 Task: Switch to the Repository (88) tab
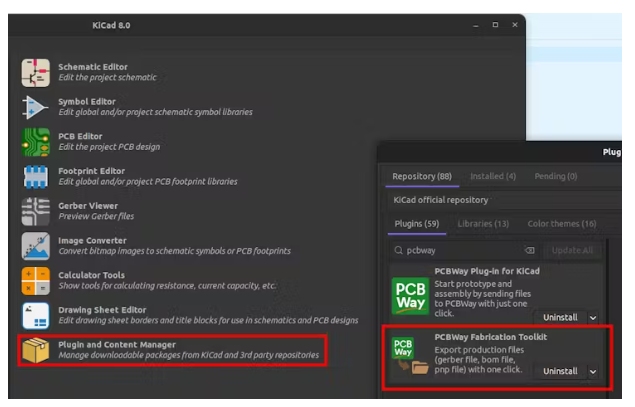(422, 177)
